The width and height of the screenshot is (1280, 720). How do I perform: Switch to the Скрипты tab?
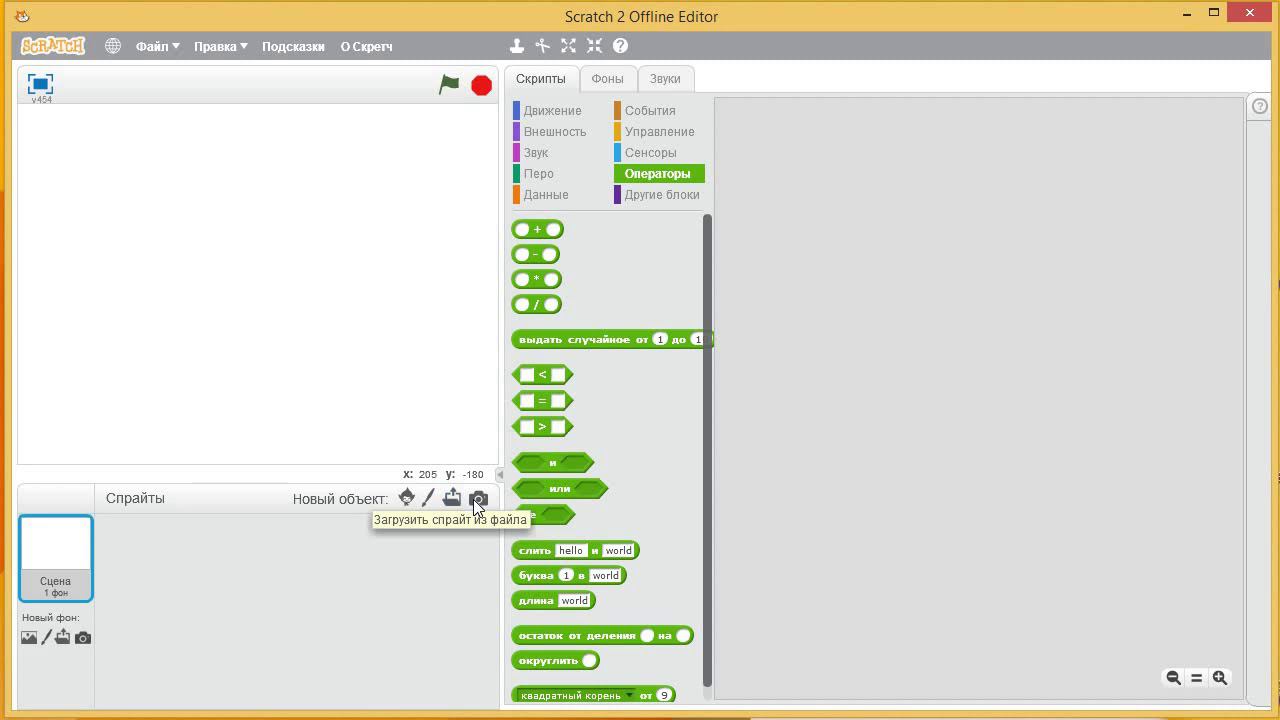540,79
